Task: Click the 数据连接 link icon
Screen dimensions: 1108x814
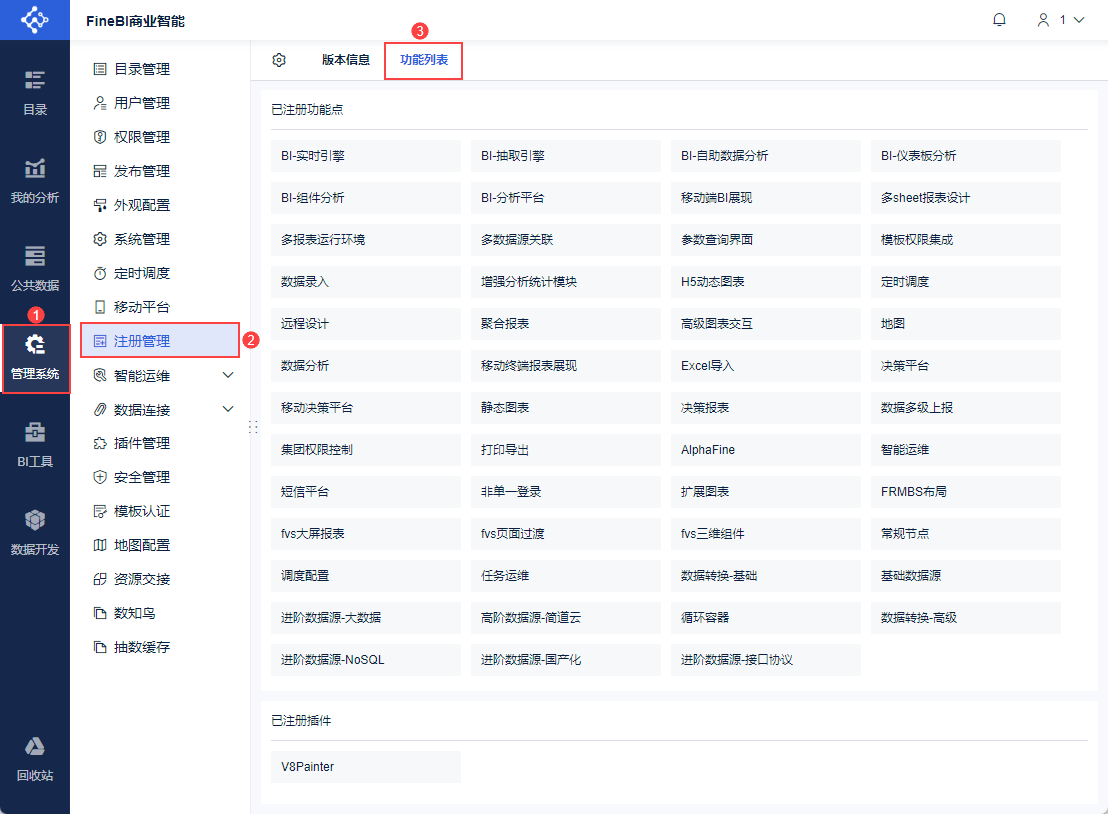Action: (x=100, y=409)
